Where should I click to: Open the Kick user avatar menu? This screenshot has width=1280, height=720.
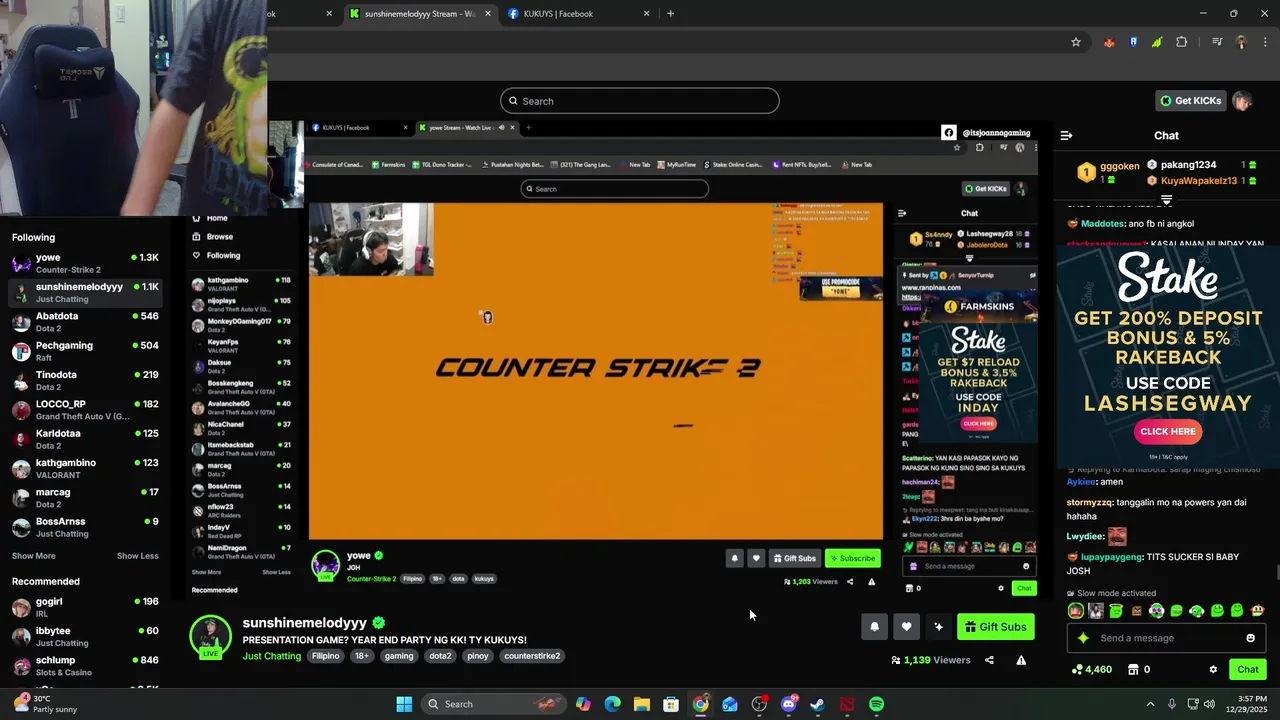pos(1242,101)
